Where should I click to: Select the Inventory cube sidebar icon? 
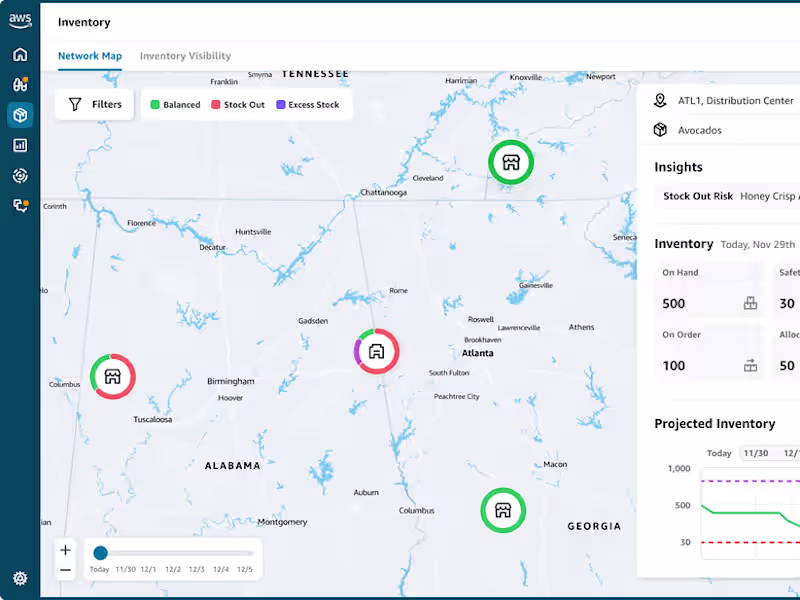pos(20,115)
